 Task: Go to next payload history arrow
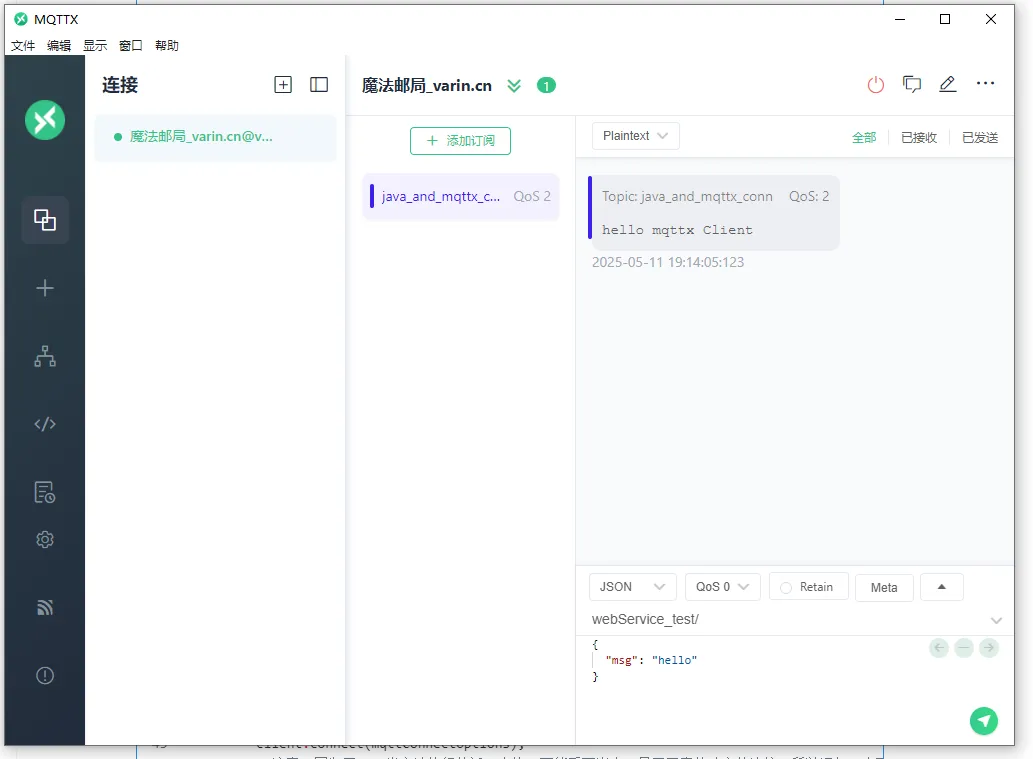coord(989,648)
